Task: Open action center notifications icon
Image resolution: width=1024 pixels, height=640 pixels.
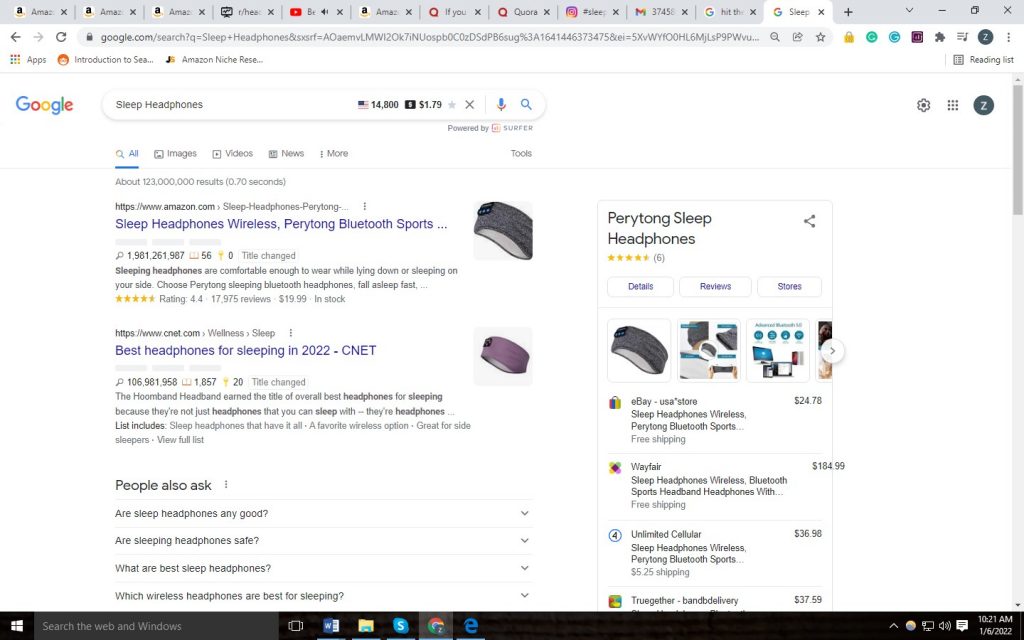Action: click(x=962, y=626)
